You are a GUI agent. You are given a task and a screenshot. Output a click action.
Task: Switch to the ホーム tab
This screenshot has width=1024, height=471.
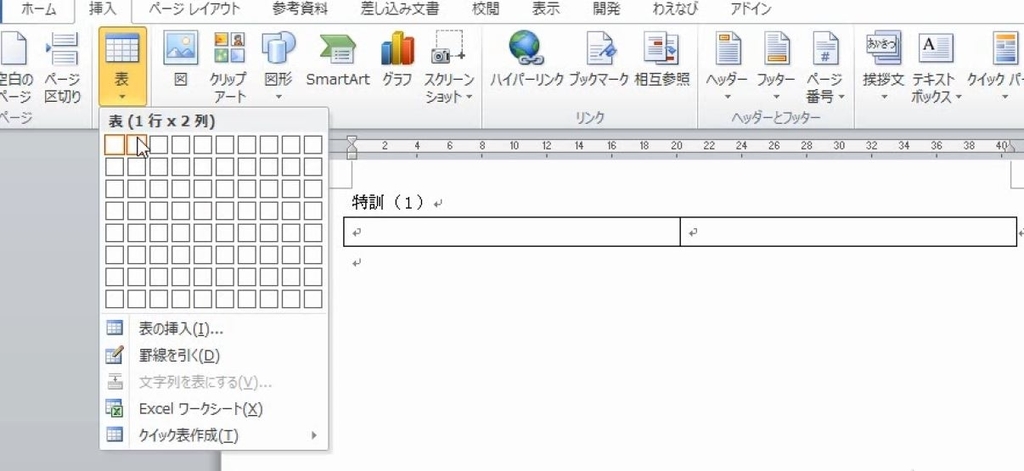39,10
